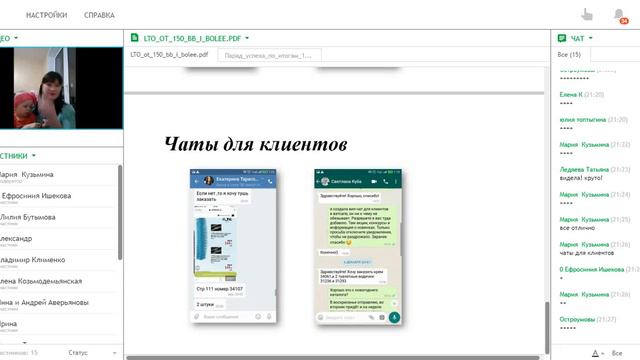Click the raise hand icon
This screenshot has height=360, width=640.
(x=587, y=15)
